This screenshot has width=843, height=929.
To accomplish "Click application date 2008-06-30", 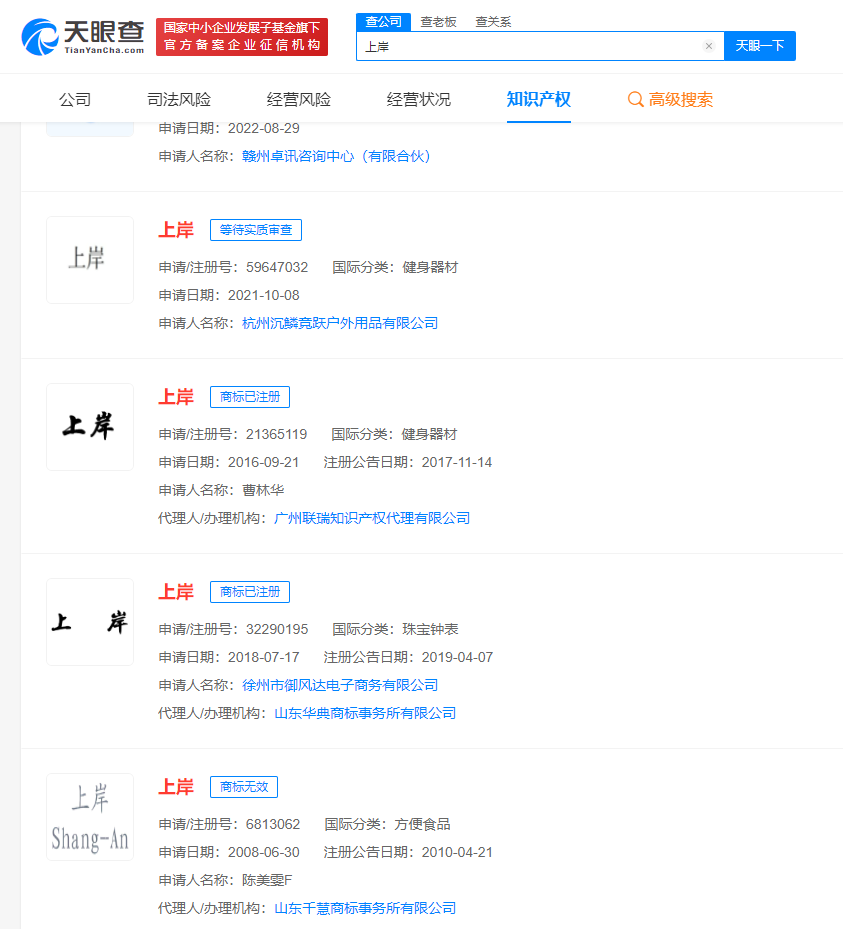I will 264,853.
